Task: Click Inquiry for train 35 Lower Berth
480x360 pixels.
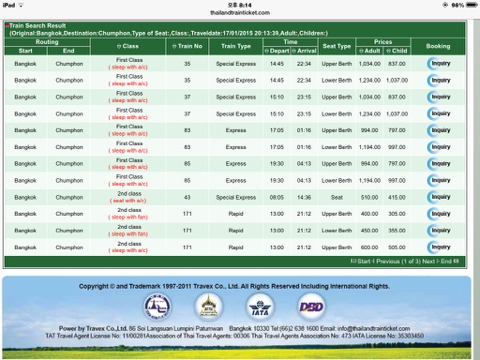Action: point(439,80)
